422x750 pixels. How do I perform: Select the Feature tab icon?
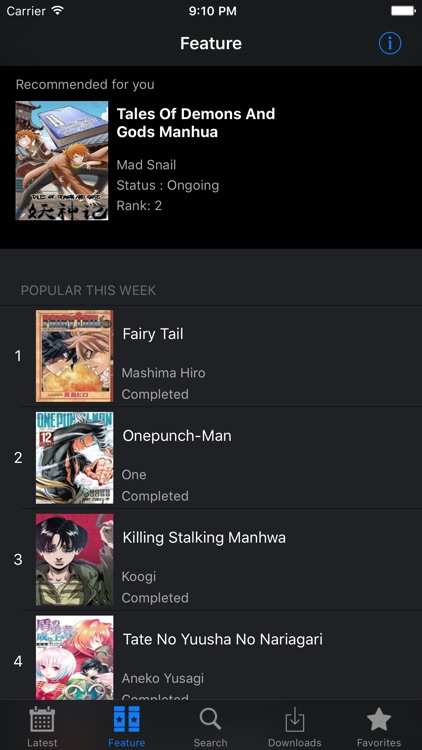click(x=127, y=719)
